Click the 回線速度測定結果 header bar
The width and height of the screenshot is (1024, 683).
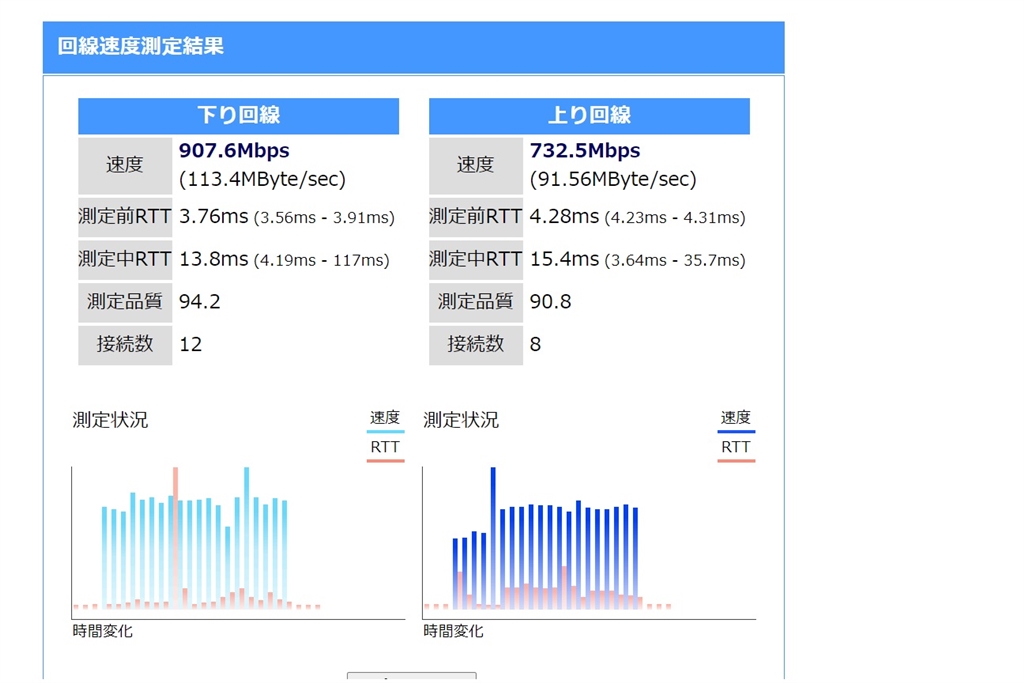pyautogui.click(x=413, y=47)
